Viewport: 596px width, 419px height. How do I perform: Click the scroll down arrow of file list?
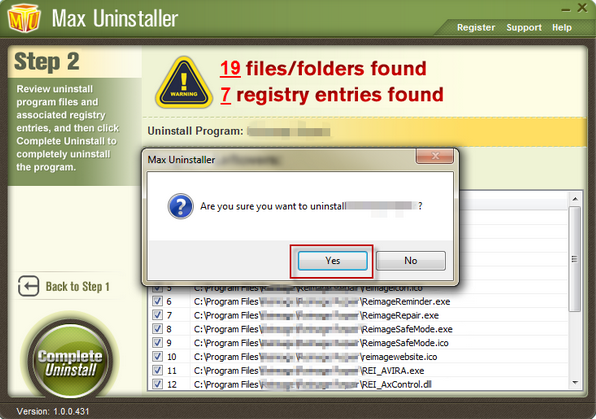[x=575, y=382]
